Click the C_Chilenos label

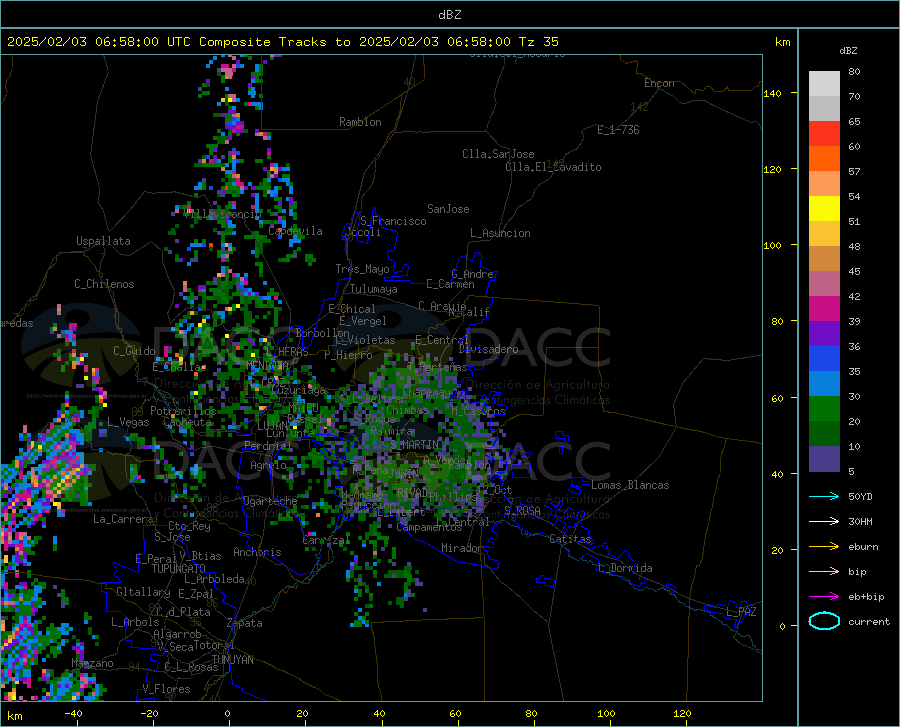click(104, 284)
